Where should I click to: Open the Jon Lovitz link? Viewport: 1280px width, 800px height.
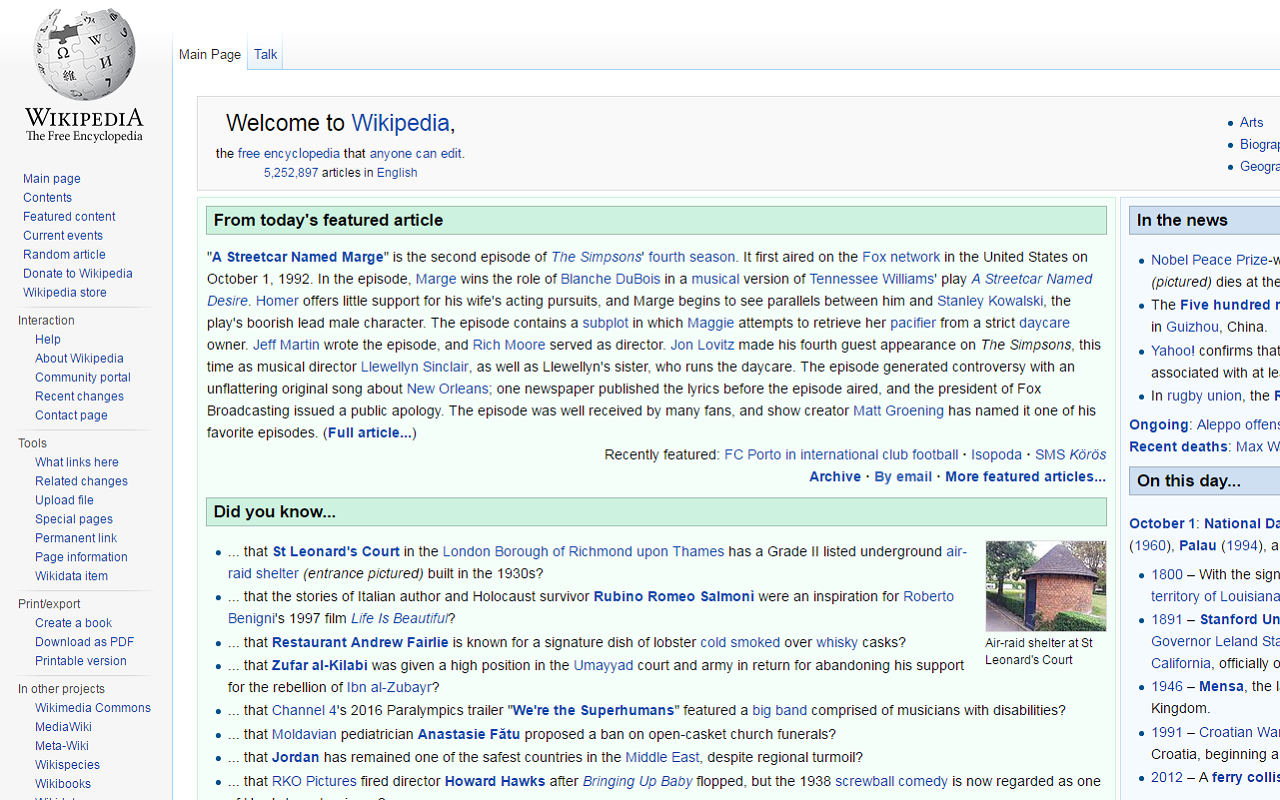(x=702, y=346)
